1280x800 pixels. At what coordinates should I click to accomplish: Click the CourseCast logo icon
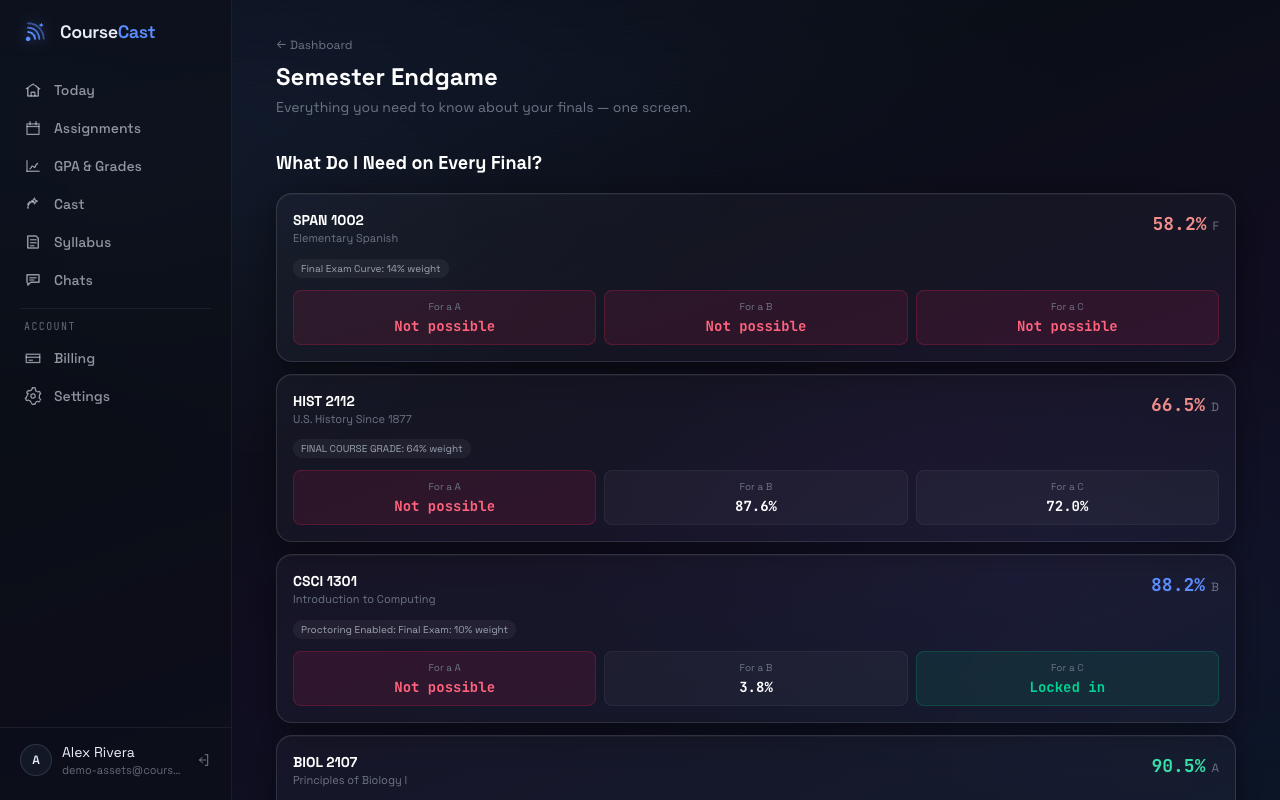click(35, 32)
